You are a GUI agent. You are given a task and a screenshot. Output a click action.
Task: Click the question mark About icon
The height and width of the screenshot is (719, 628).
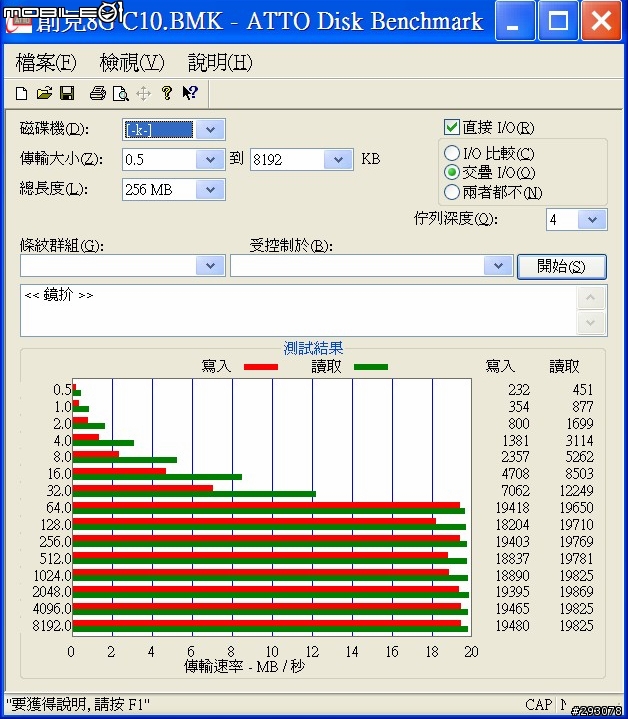coord(166,93)
